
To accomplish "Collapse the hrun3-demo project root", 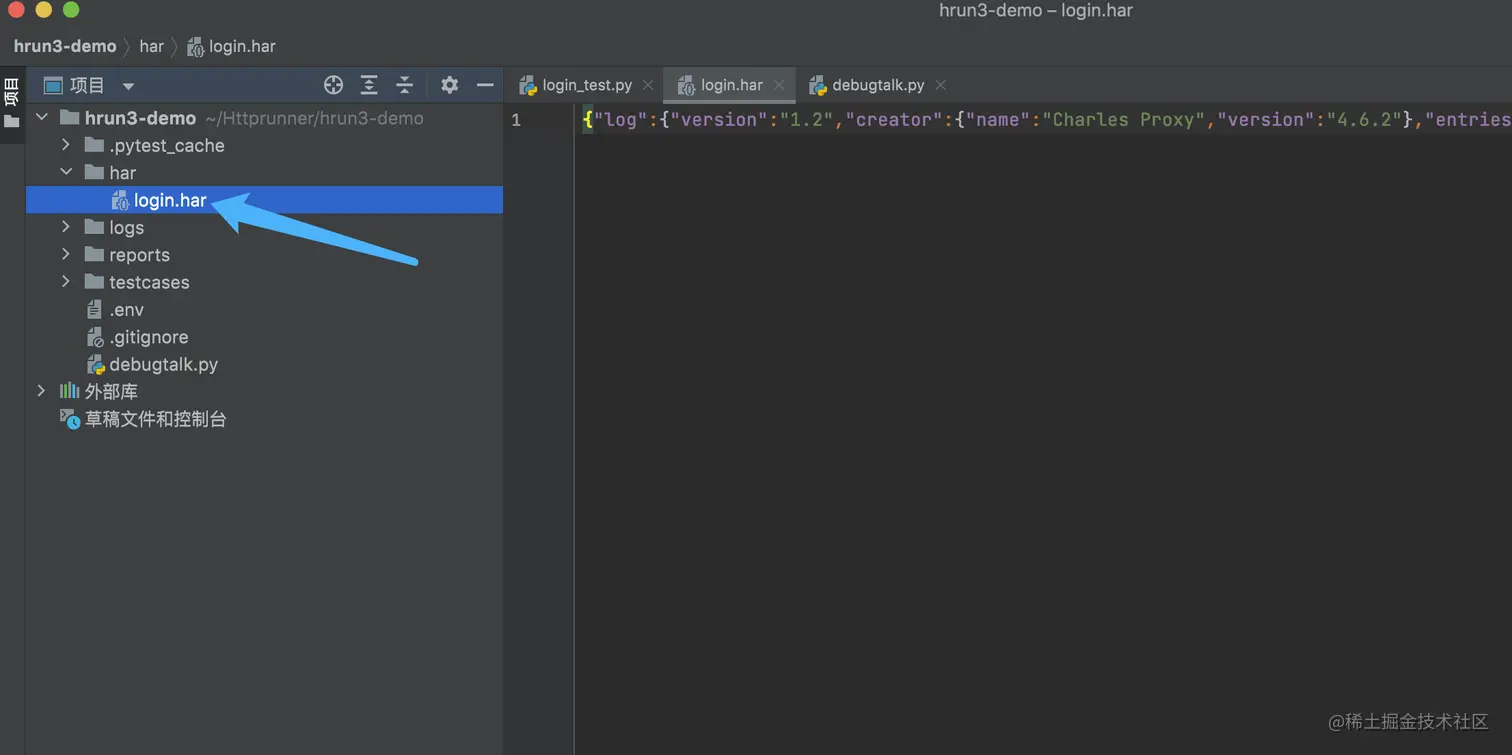I will (42, 118).
